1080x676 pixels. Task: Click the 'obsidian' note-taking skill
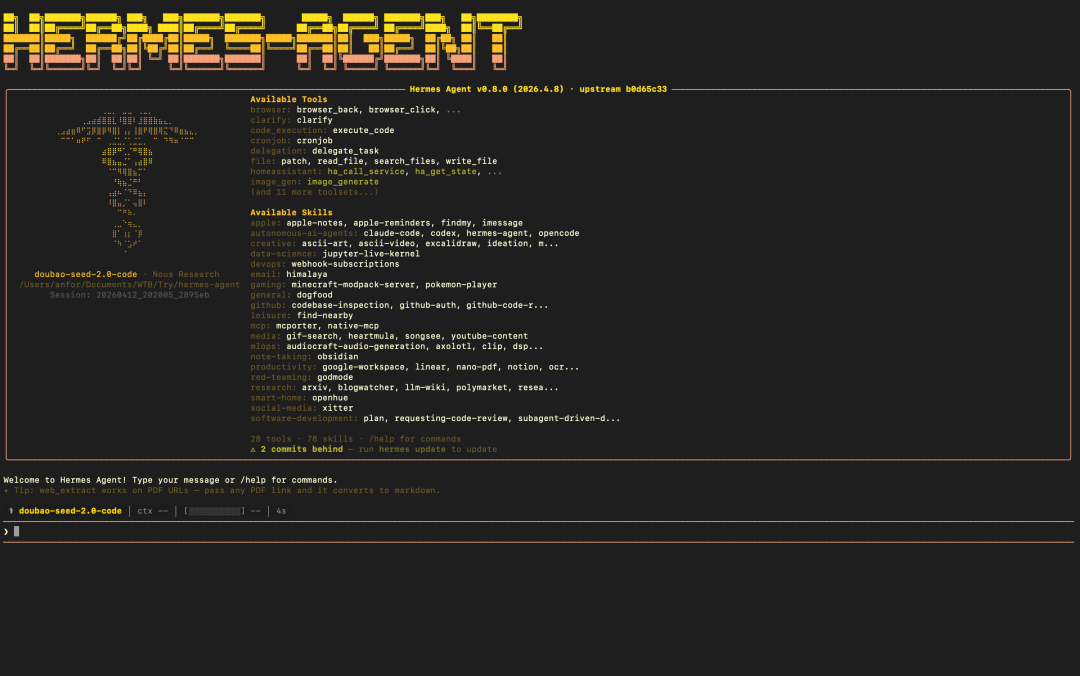[x=338, y=357]
